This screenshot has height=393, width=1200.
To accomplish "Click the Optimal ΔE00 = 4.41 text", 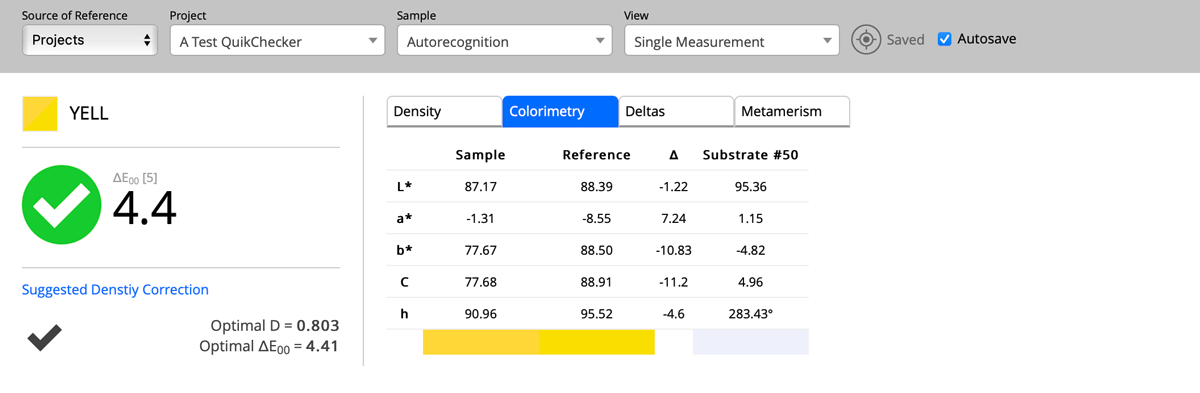I will (x=270, y=347).
